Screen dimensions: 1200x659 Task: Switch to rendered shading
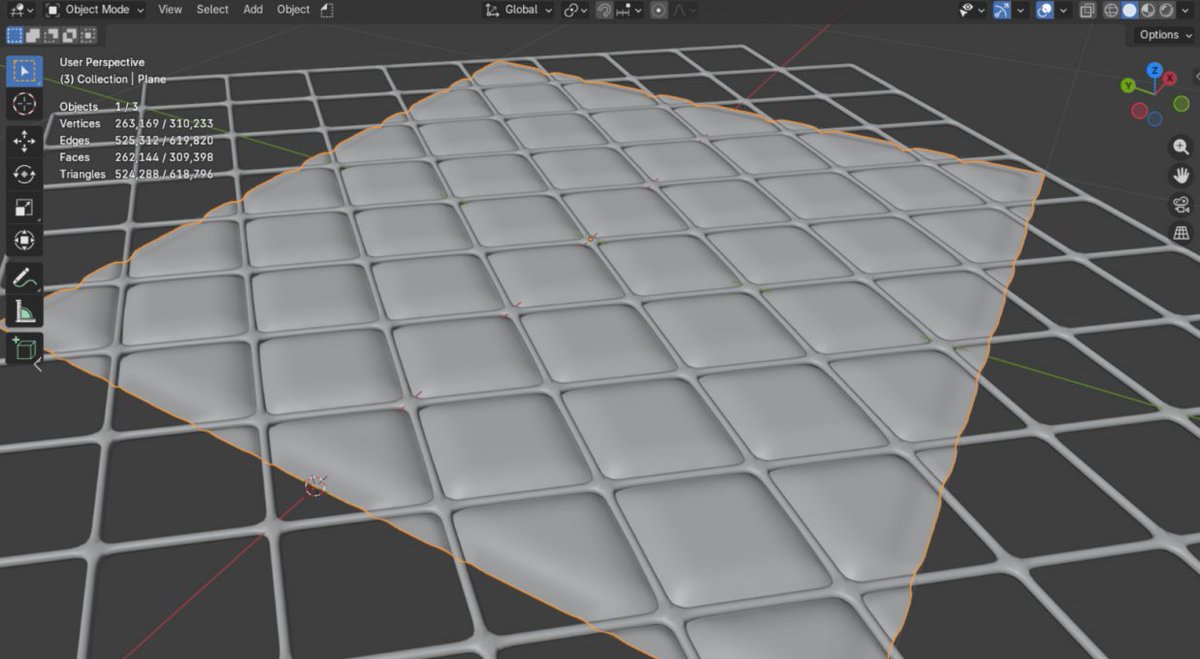1166,10
